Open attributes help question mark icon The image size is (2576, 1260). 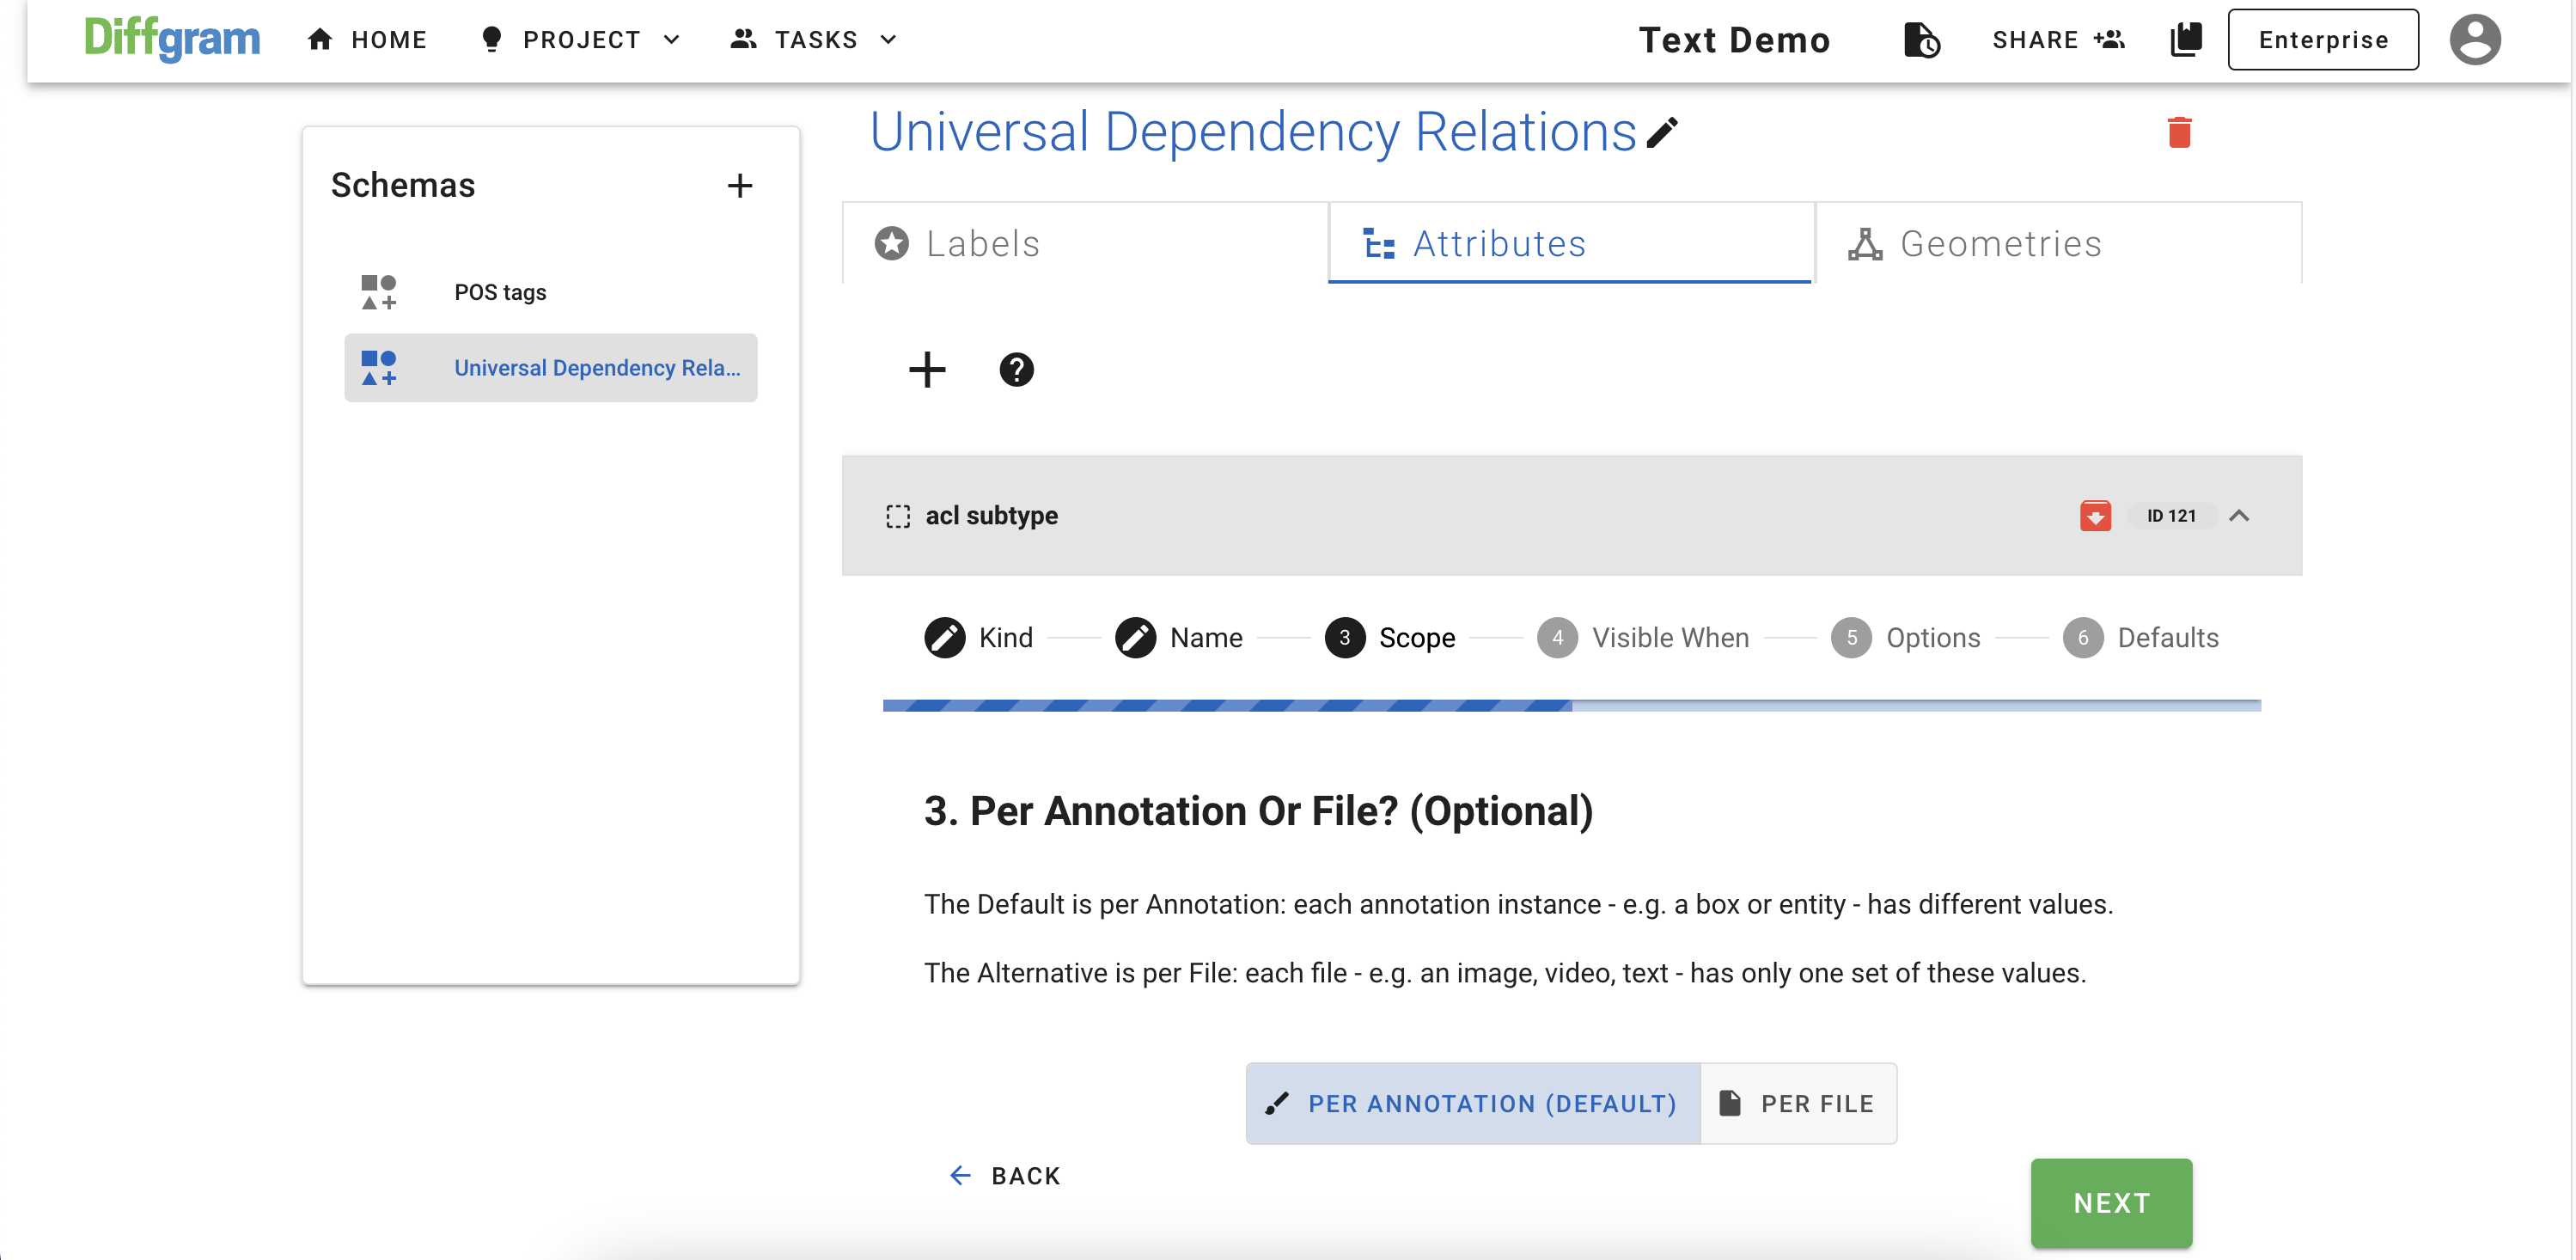1016,369
